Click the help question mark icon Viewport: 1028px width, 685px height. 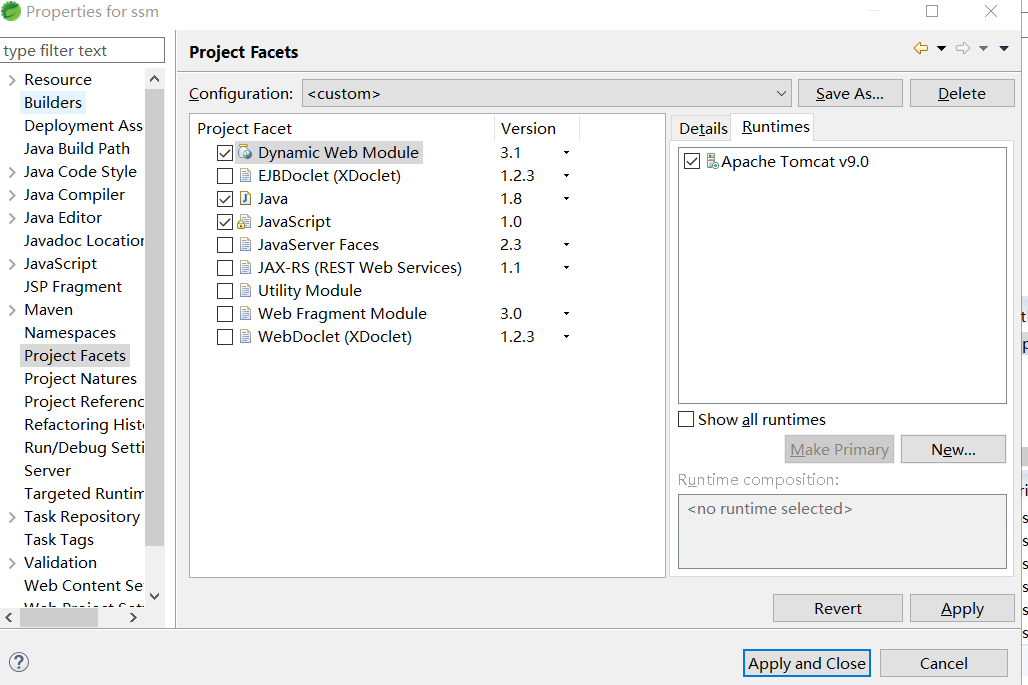click(19, 662)
